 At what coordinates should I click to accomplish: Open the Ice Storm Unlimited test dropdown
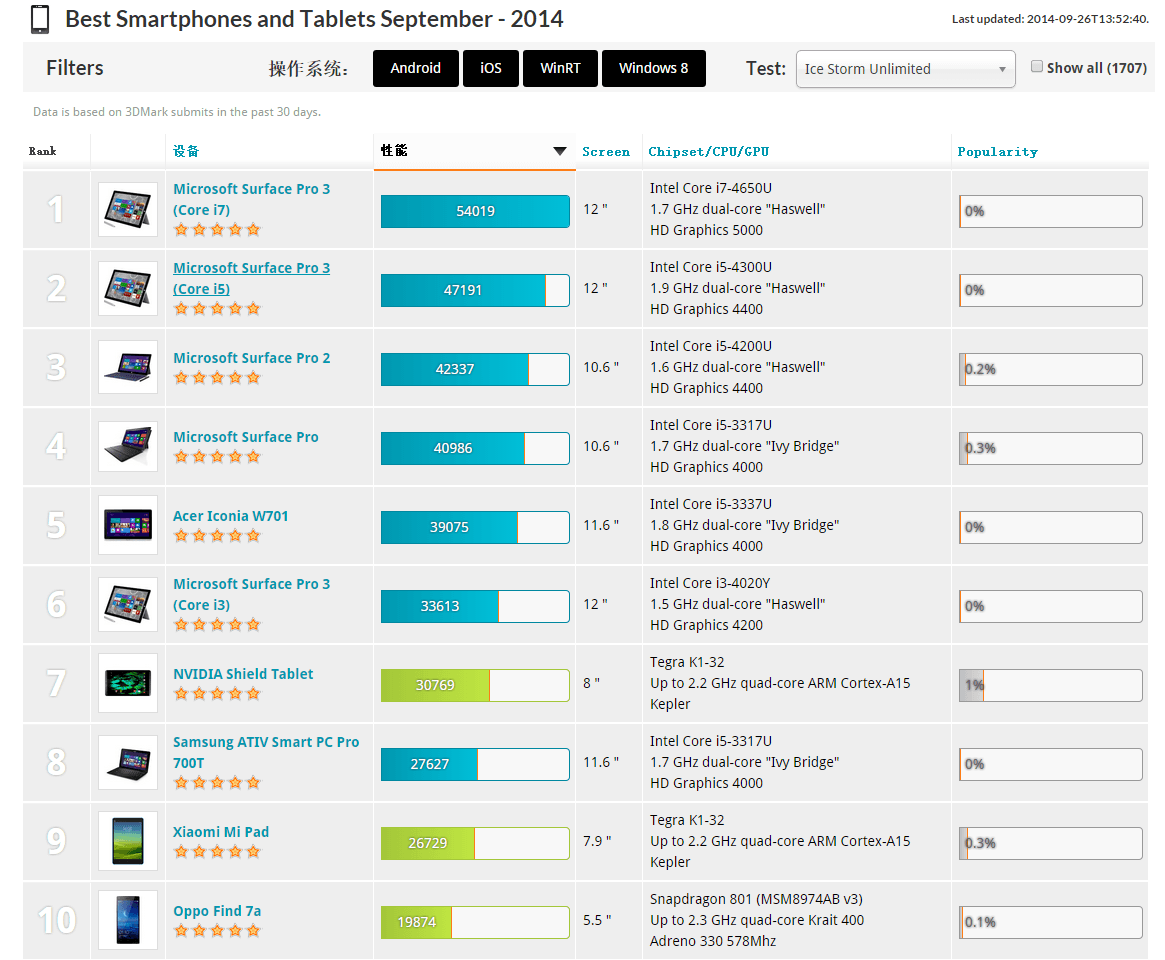pos(905,69)
